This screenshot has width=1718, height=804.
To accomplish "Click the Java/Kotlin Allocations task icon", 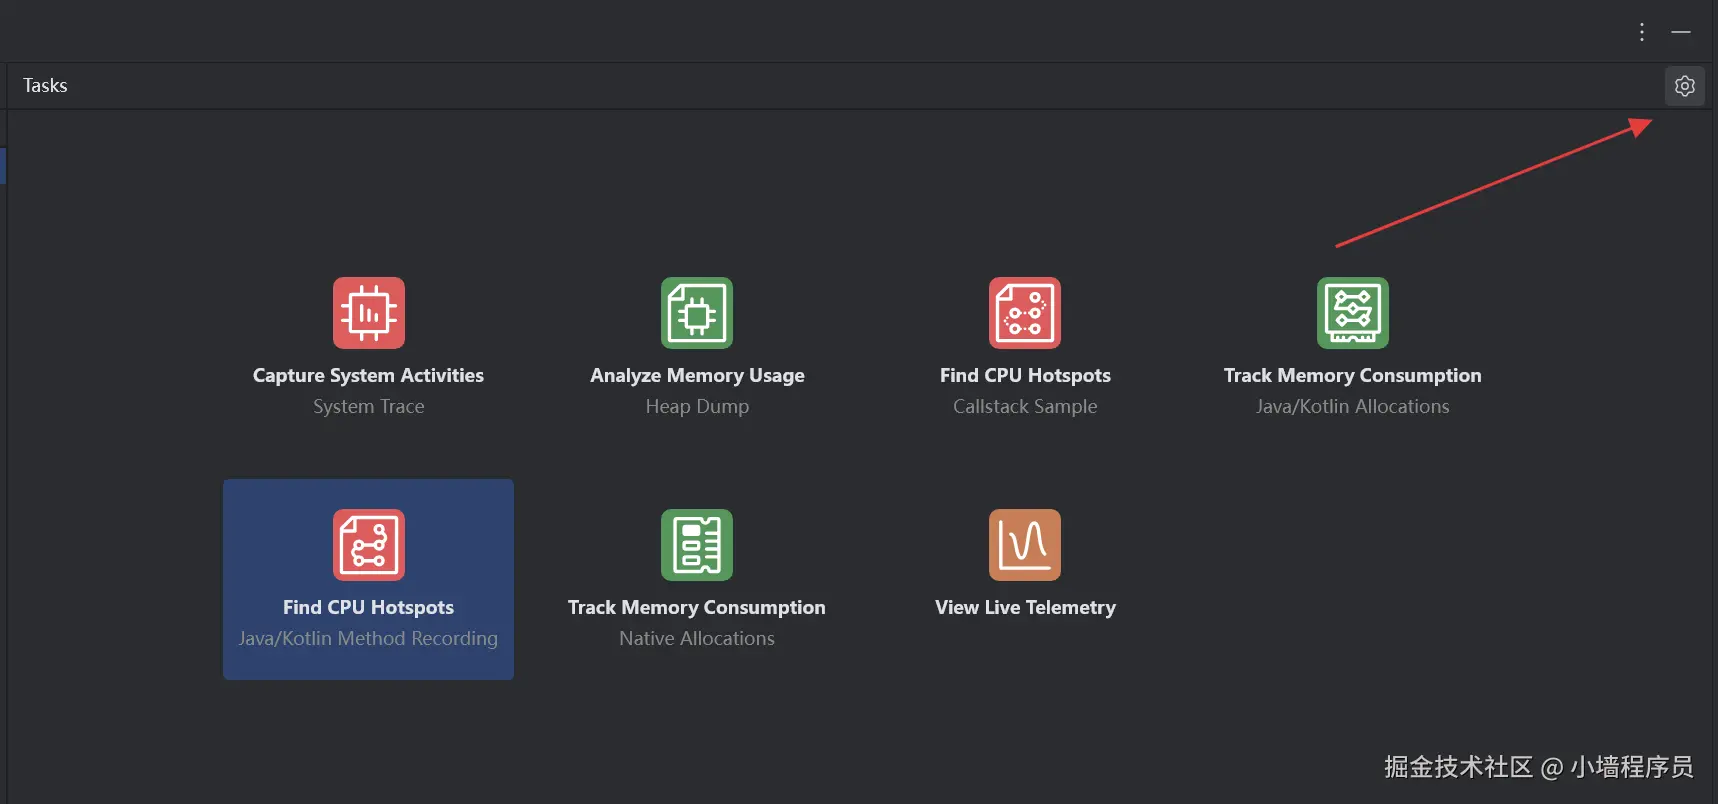I will tap(1353, 313).
